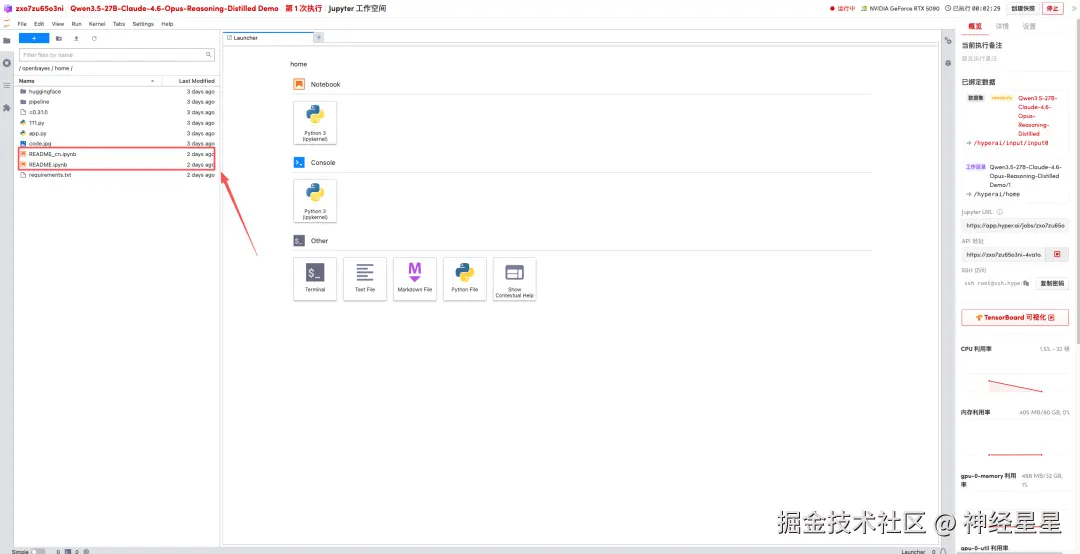Click the Upload Files arrow icon
The image size is (1080, 554).
76,39
